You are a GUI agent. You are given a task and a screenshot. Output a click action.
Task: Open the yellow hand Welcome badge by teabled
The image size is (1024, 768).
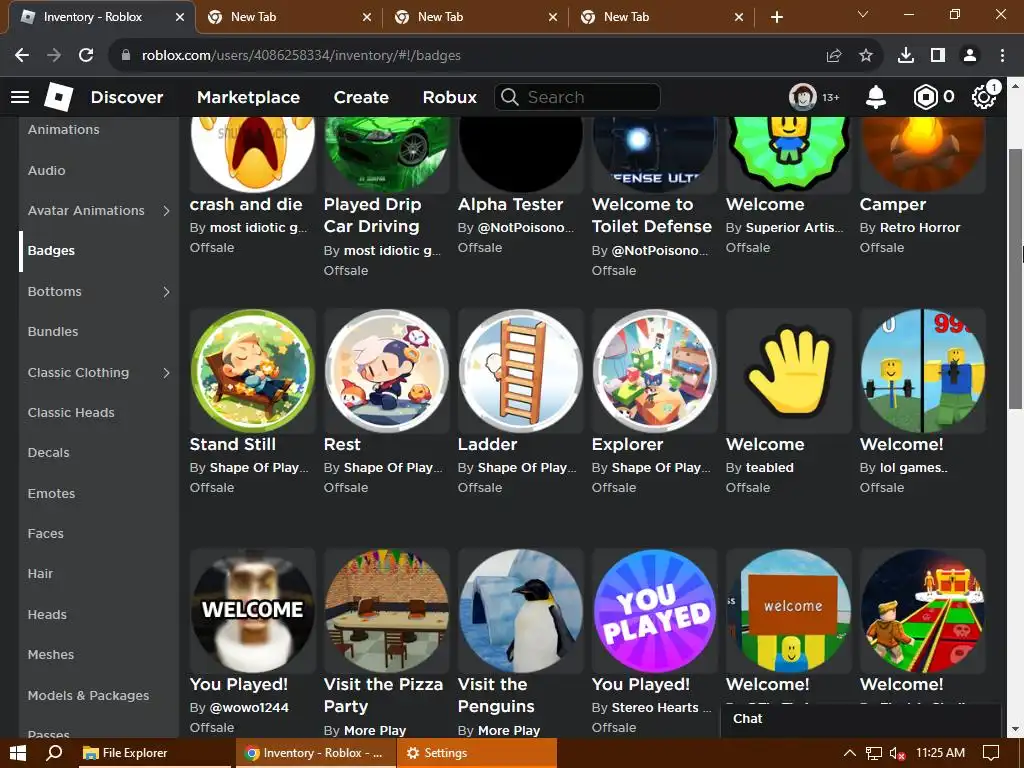coord(789,371)
